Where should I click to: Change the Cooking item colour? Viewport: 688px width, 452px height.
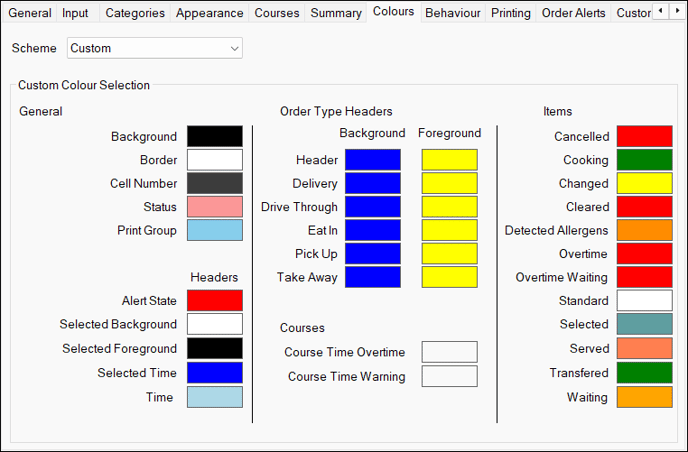click(645, 160)
